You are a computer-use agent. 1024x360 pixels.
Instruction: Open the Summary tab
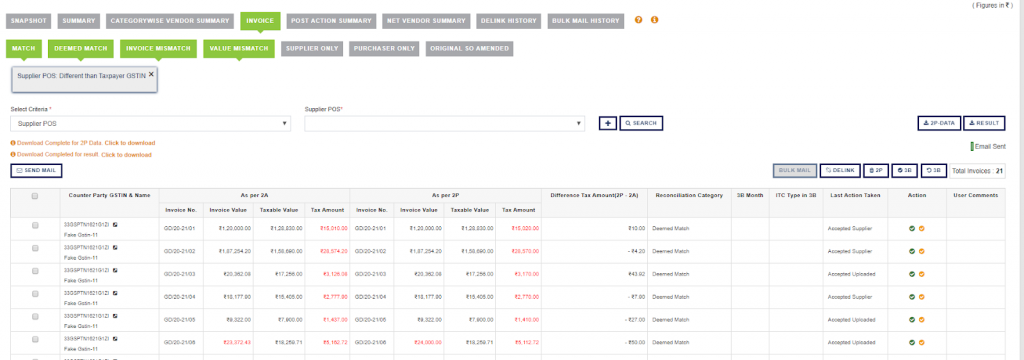tap(79, 21)
